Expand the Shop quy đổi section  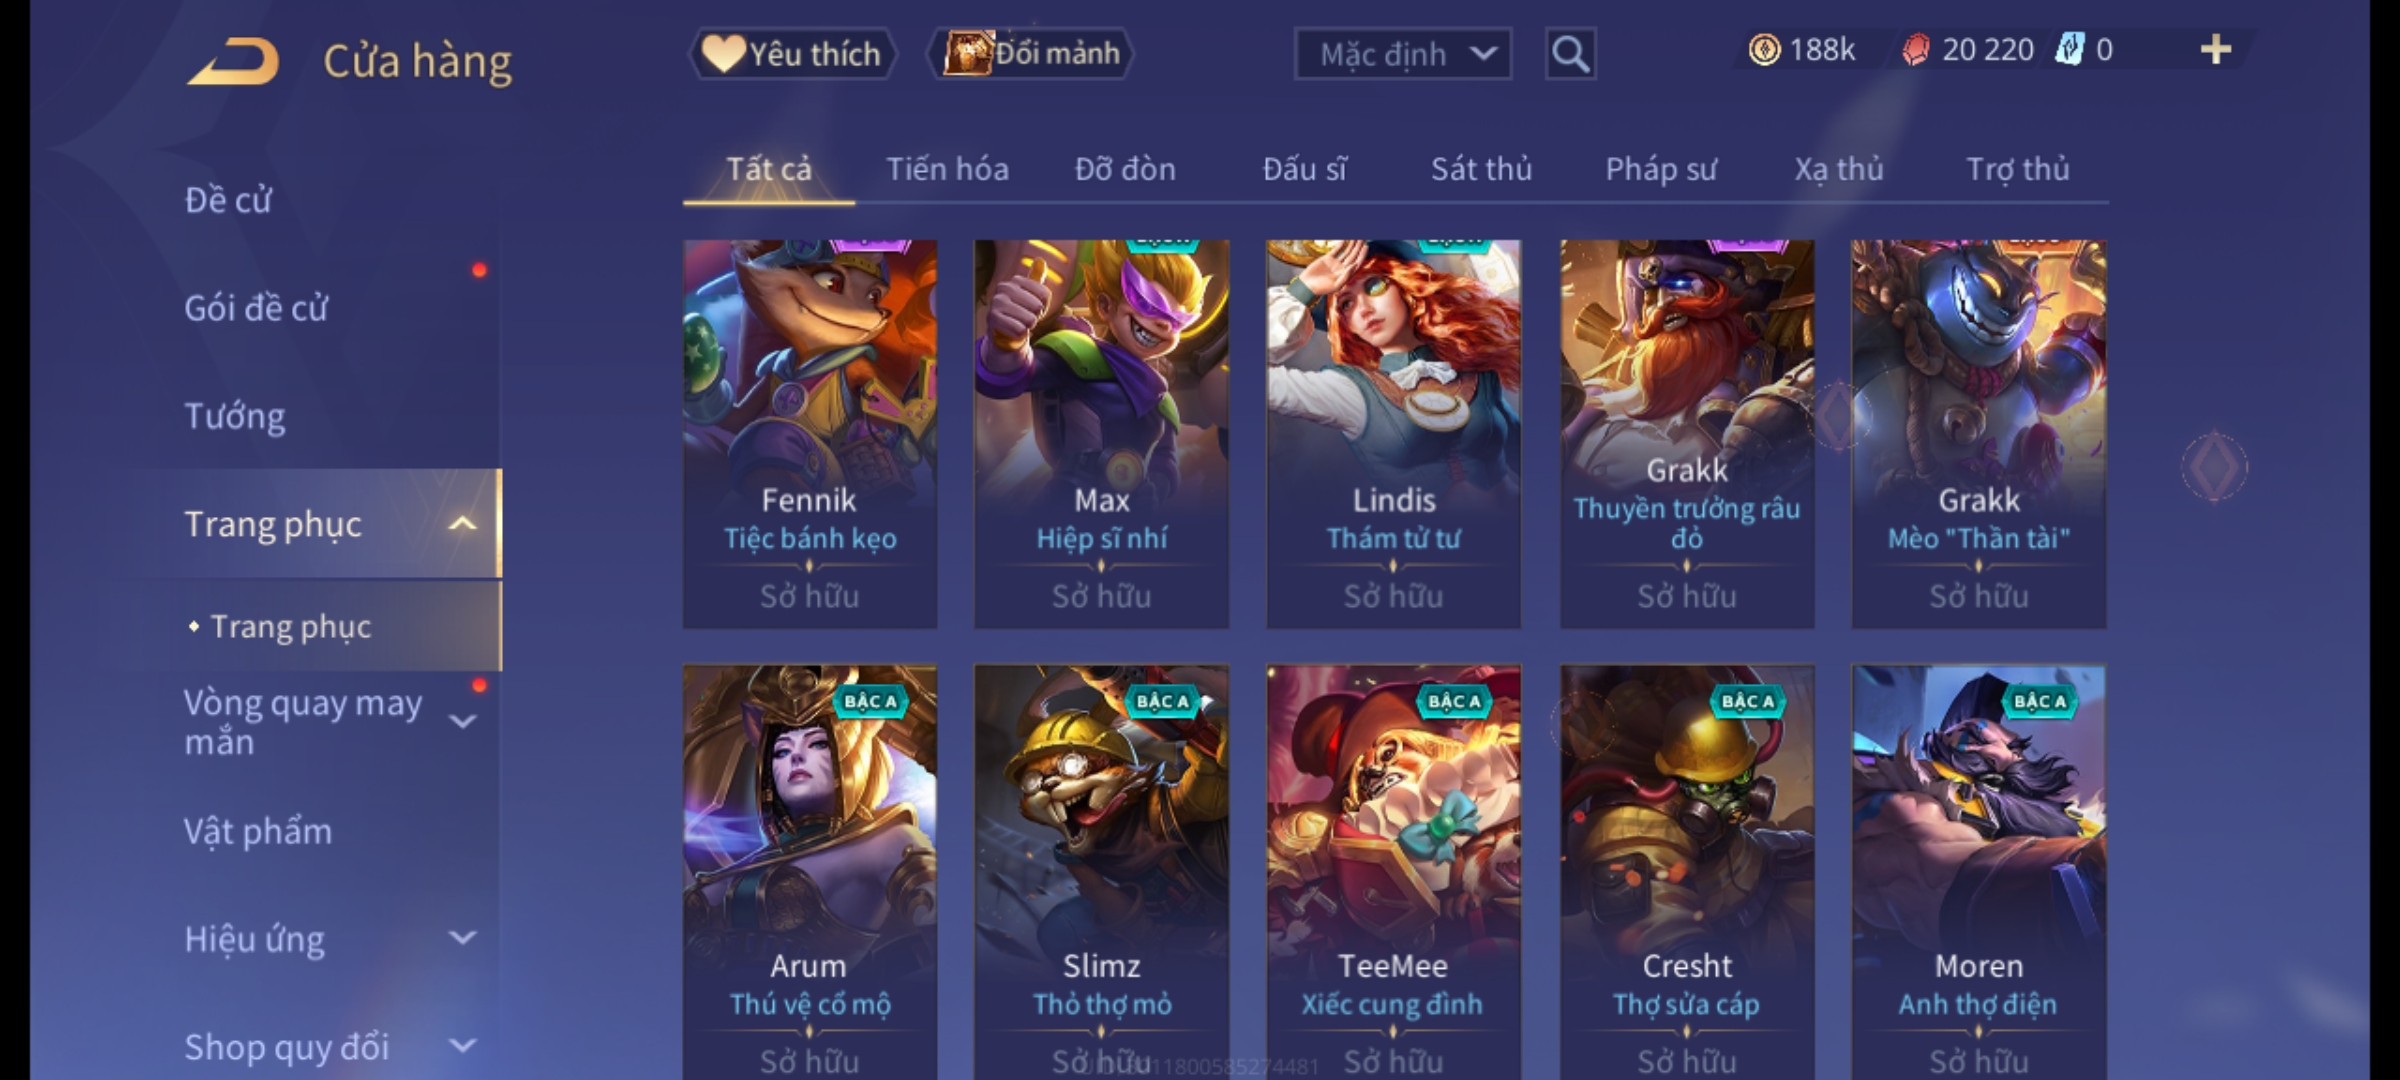pos(462,1045)
